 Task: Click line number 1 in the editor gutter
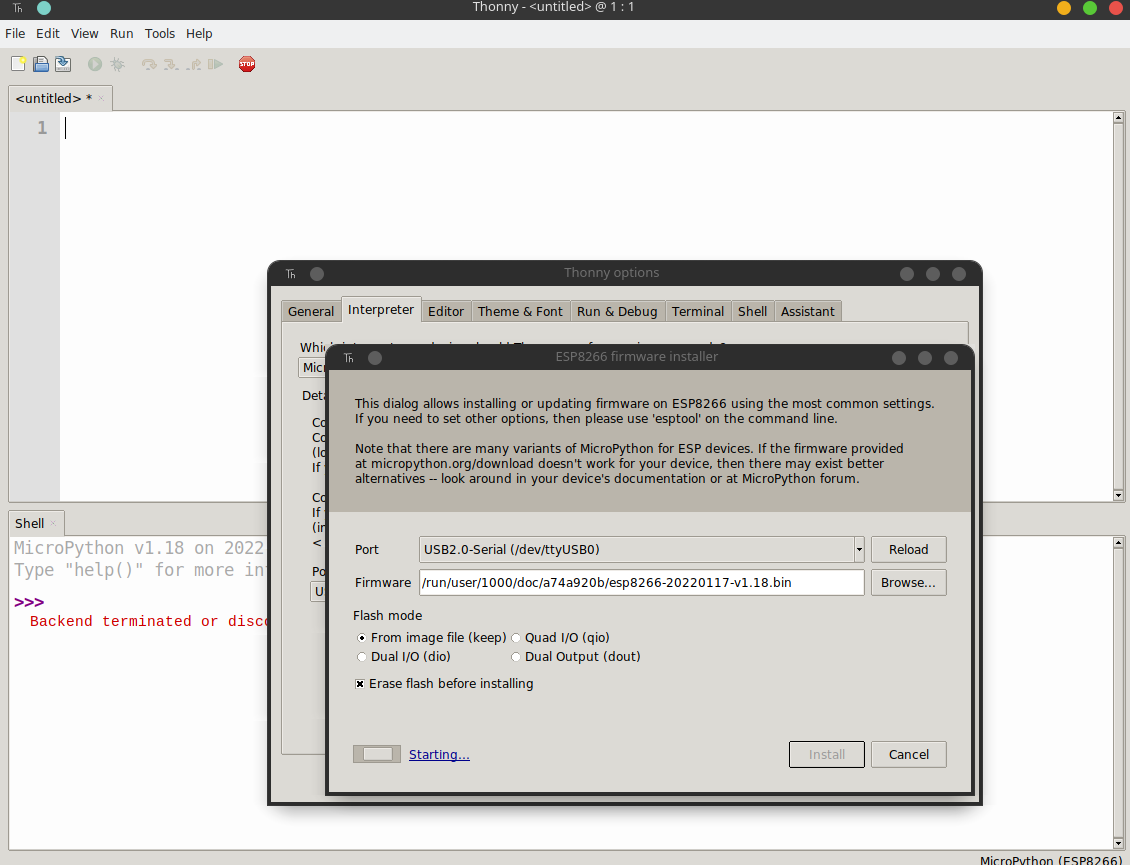42,128
